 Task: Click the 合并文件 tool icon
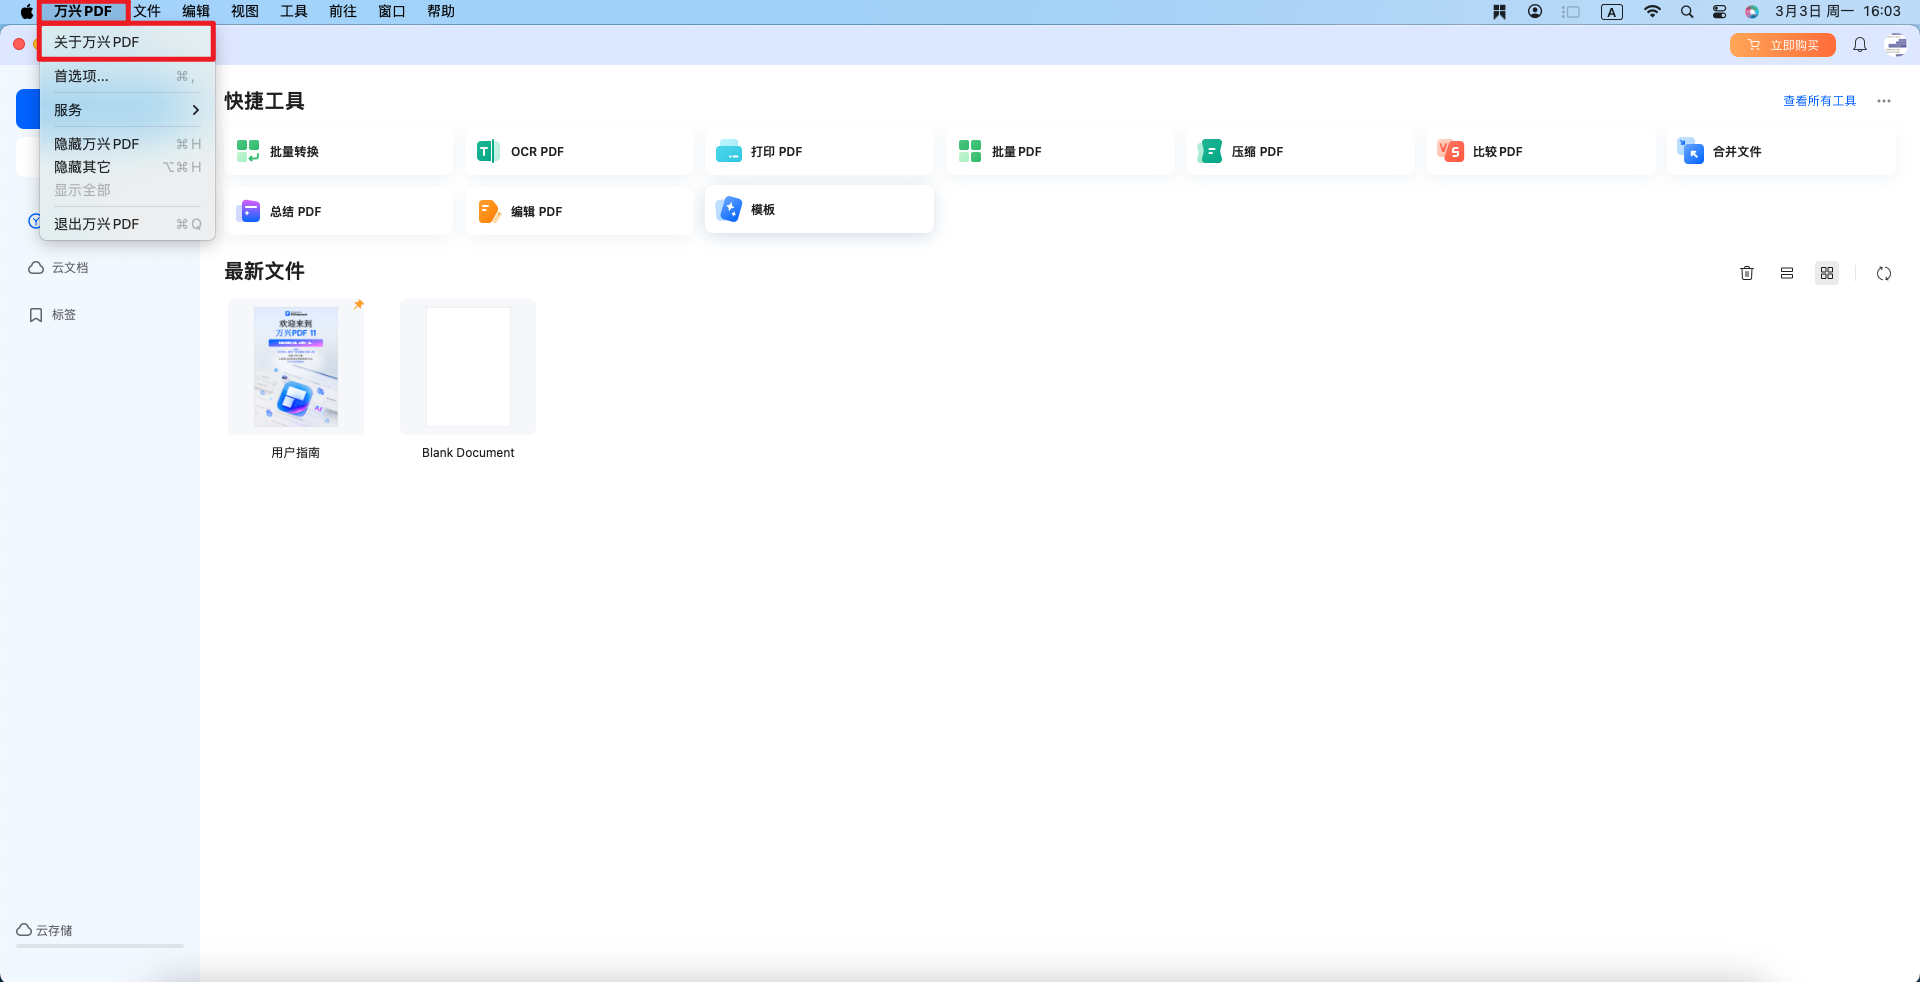click(x=1691, y=151)
